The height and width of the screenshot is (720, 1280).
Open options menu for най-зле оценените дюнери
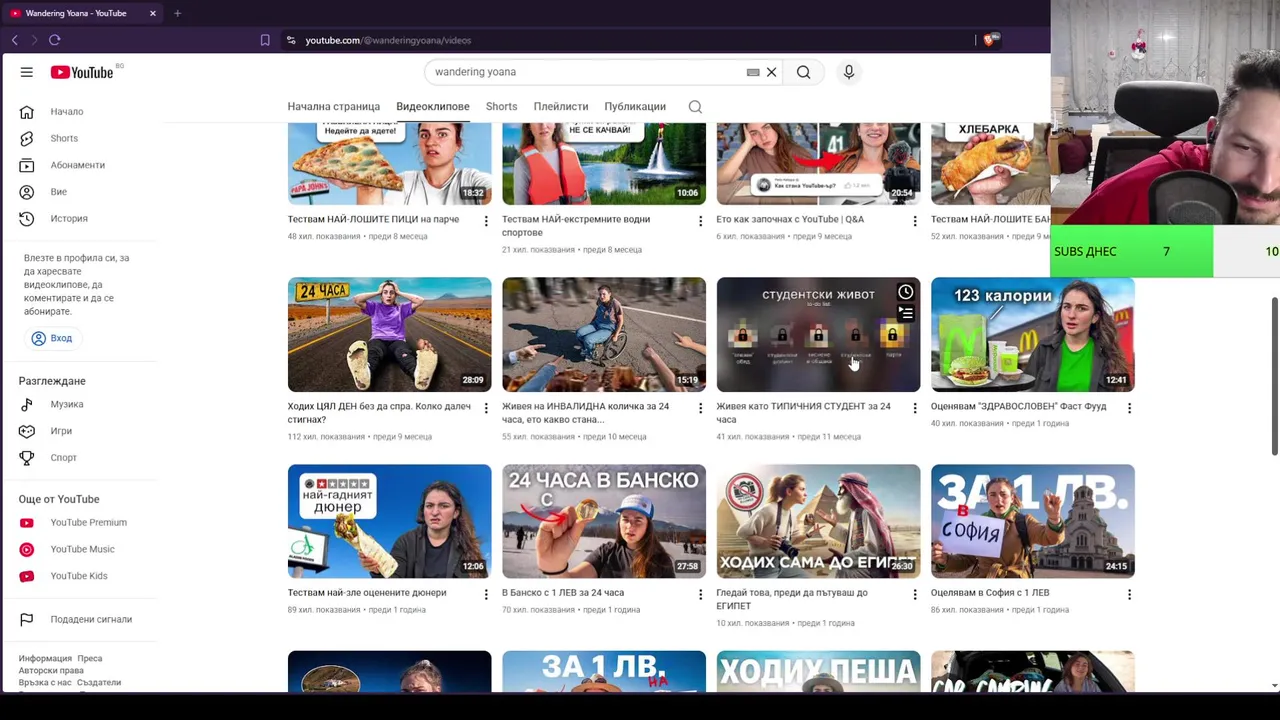[x=486, y=595]
